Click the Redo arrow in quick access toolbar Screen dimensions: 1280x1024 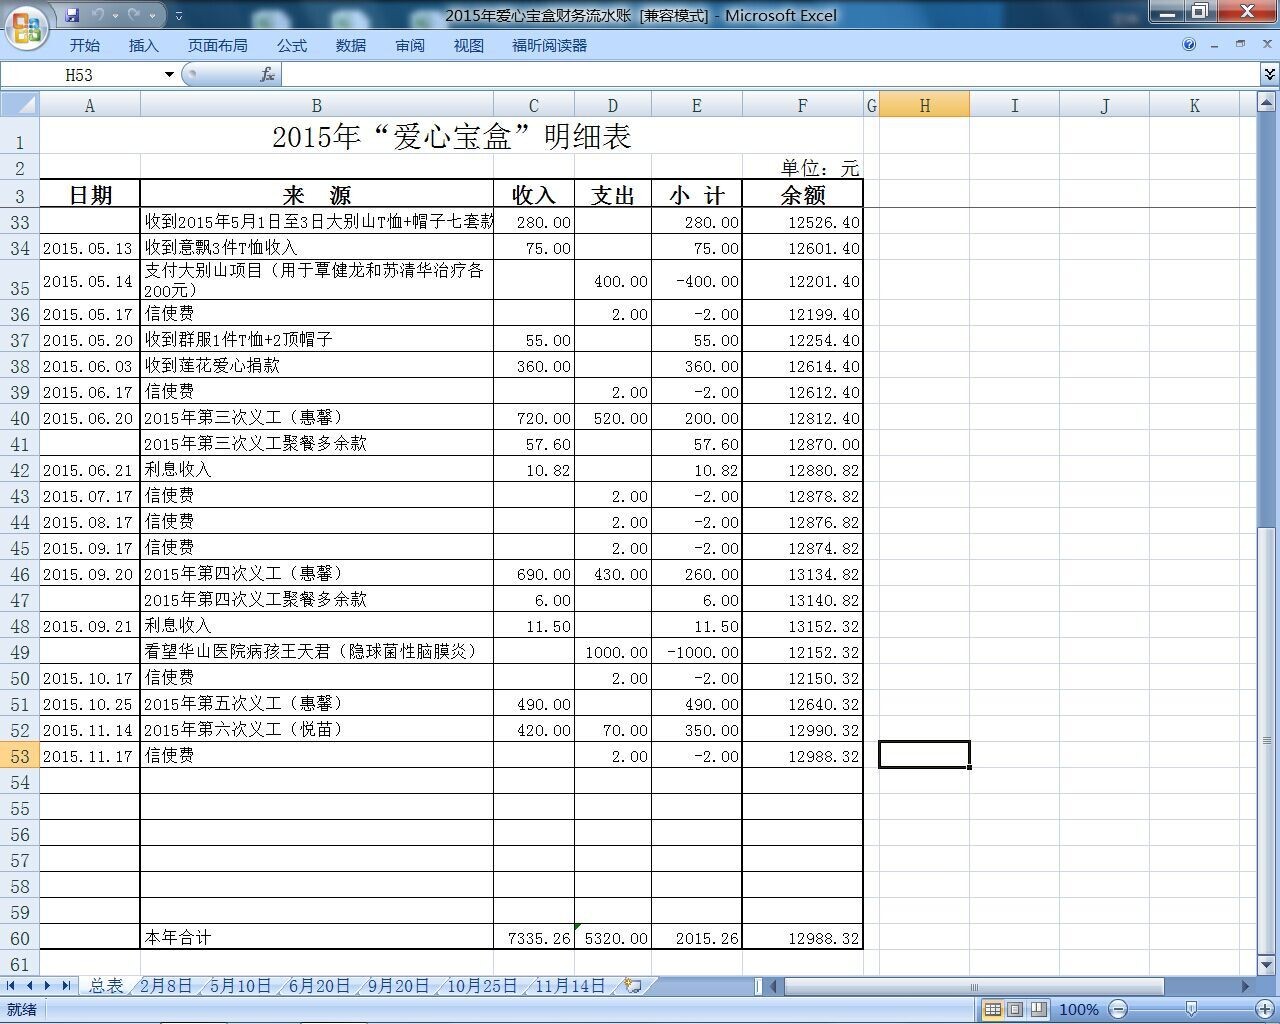[136, 15]
